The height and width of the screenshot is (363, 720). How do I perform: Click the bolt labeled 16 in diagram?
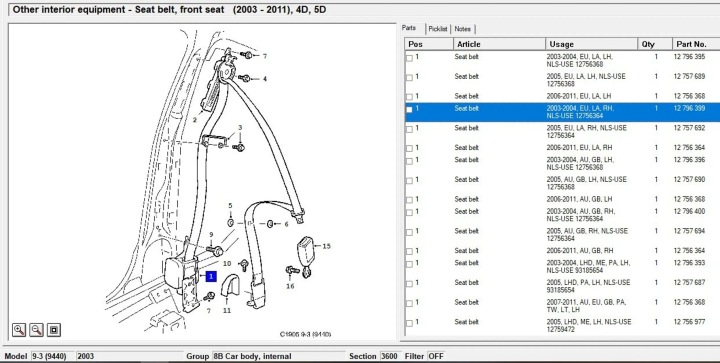tap(292, 270)
